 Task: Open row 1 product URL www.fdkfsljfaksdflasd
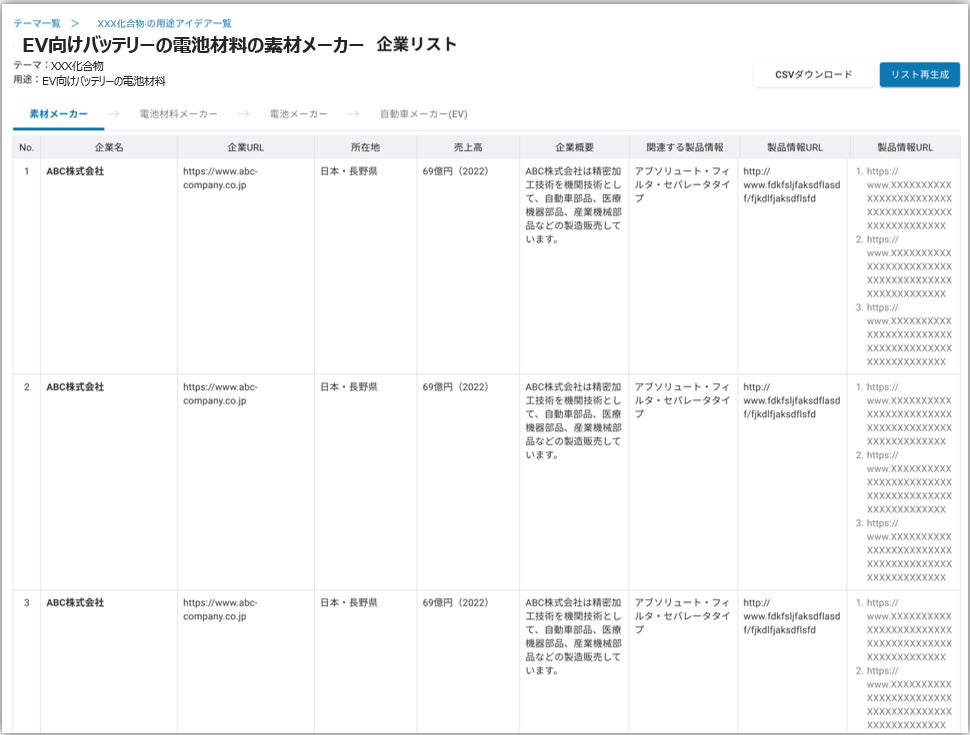click(792, 185)
